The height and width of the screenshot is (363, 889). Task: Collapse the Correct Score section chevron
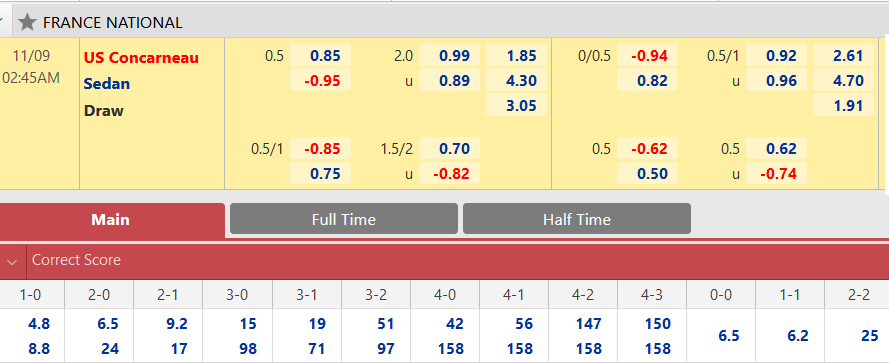12,261
